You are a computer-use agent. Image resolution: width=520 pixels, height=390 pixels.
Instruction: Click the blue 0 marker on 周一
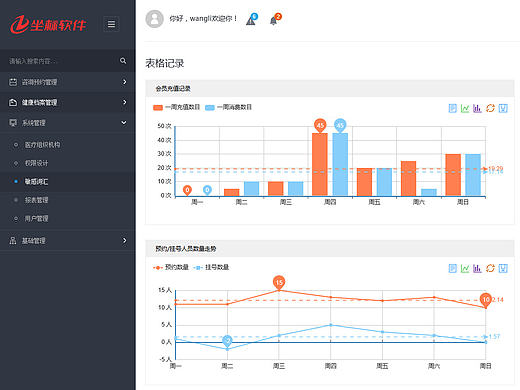(x=207, y=190)
